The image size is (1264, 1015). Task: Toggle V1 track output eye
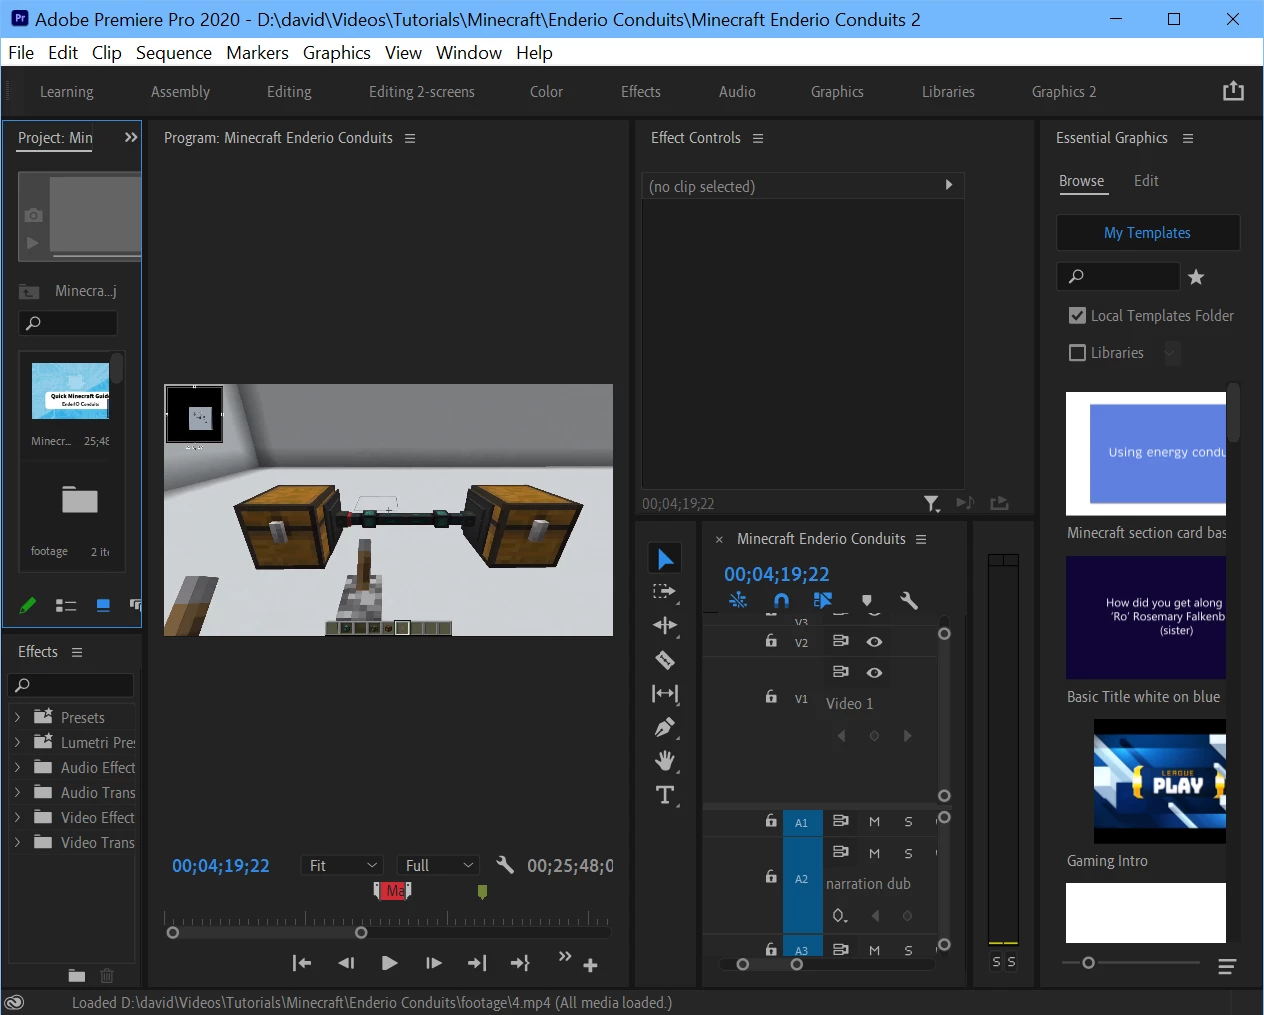pos(874,672)
